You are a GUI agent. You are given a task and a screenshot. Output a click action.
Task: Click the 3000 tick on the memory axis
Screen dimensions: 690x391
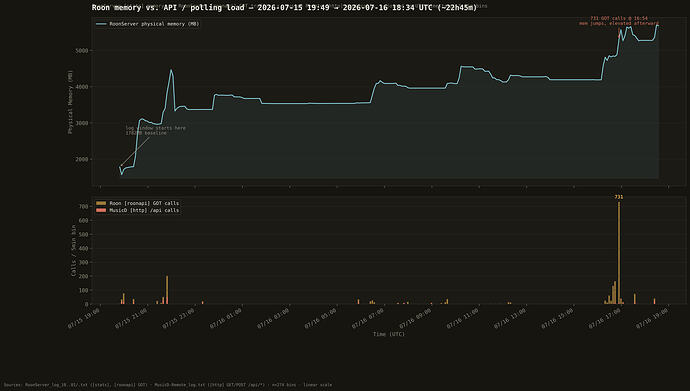(82, 123)
